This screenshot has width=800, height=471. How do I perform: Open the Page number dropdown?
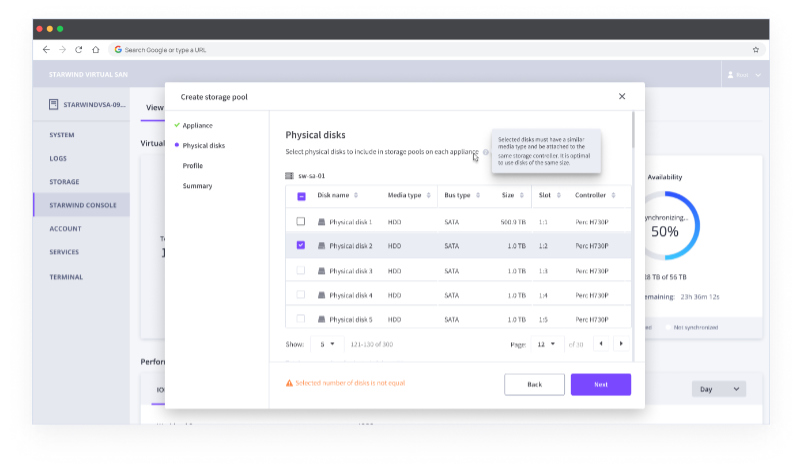pos(547,344)
